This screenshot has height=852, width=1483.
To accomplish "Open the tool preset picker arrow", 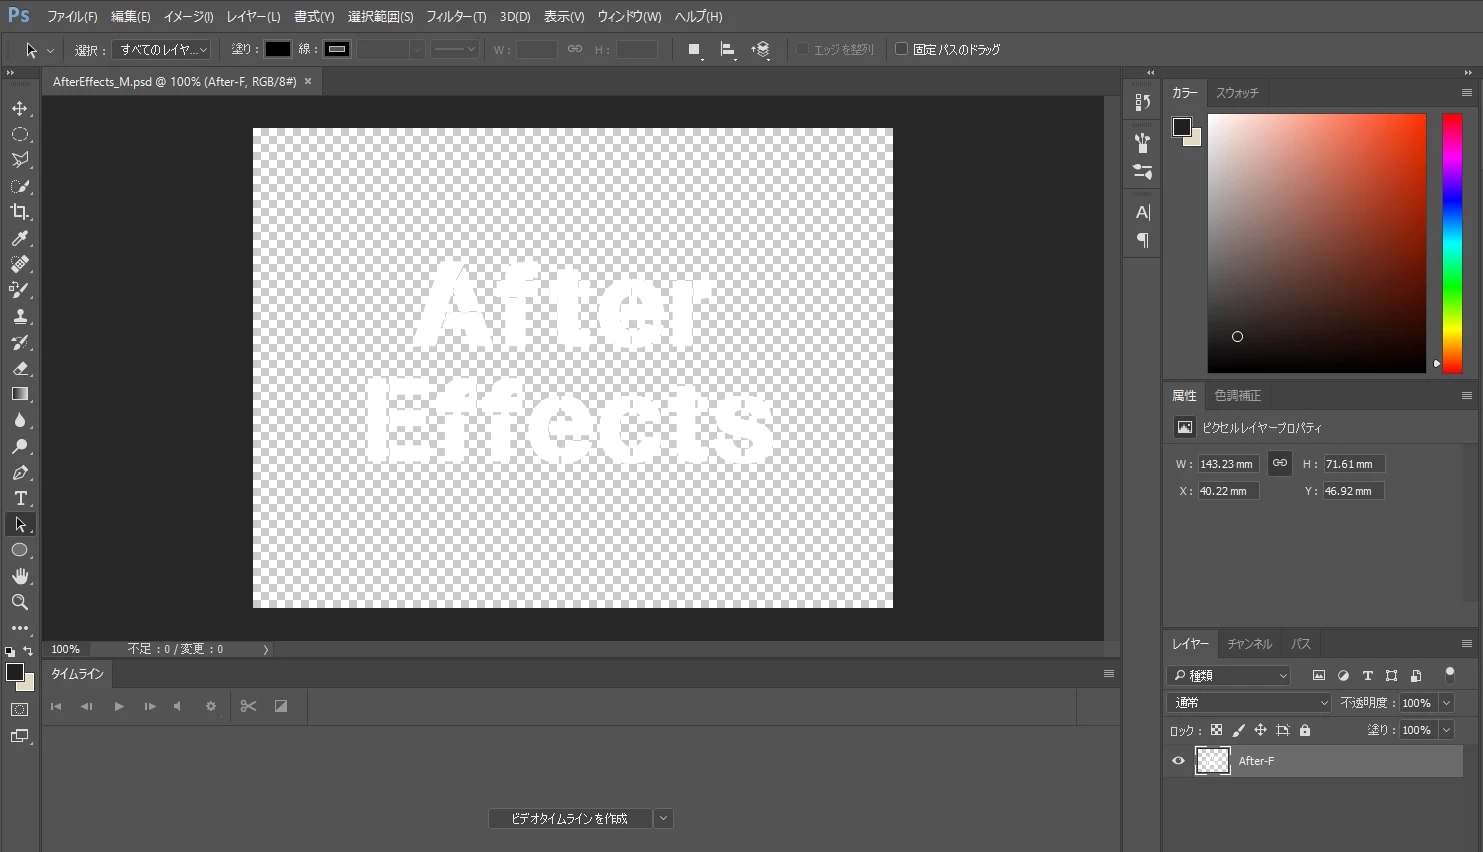I will coord(50,50).
